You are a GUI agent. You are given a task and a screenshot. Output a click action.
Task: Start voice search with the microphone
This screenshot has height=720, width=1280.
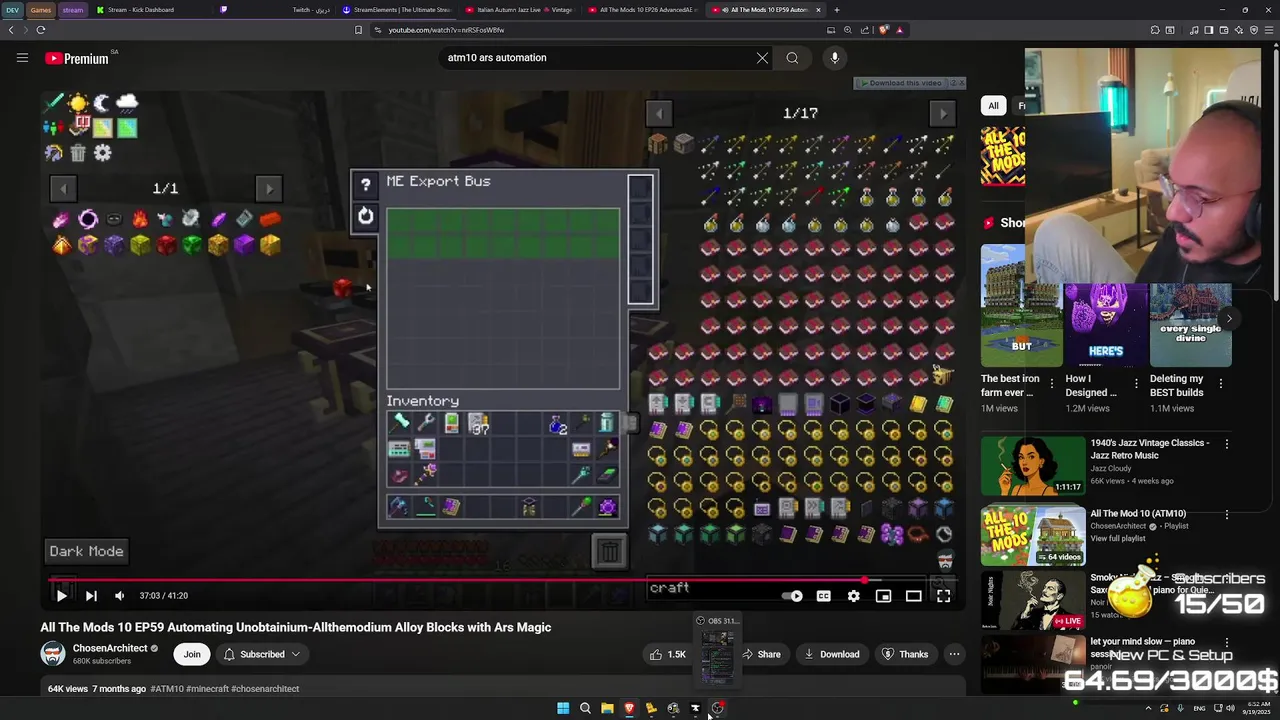pos(834,58)
